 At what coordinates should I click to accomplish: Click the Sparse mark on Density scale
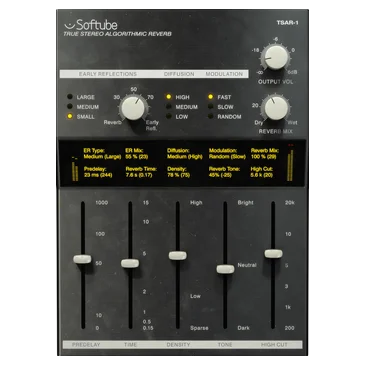[199, 328]
